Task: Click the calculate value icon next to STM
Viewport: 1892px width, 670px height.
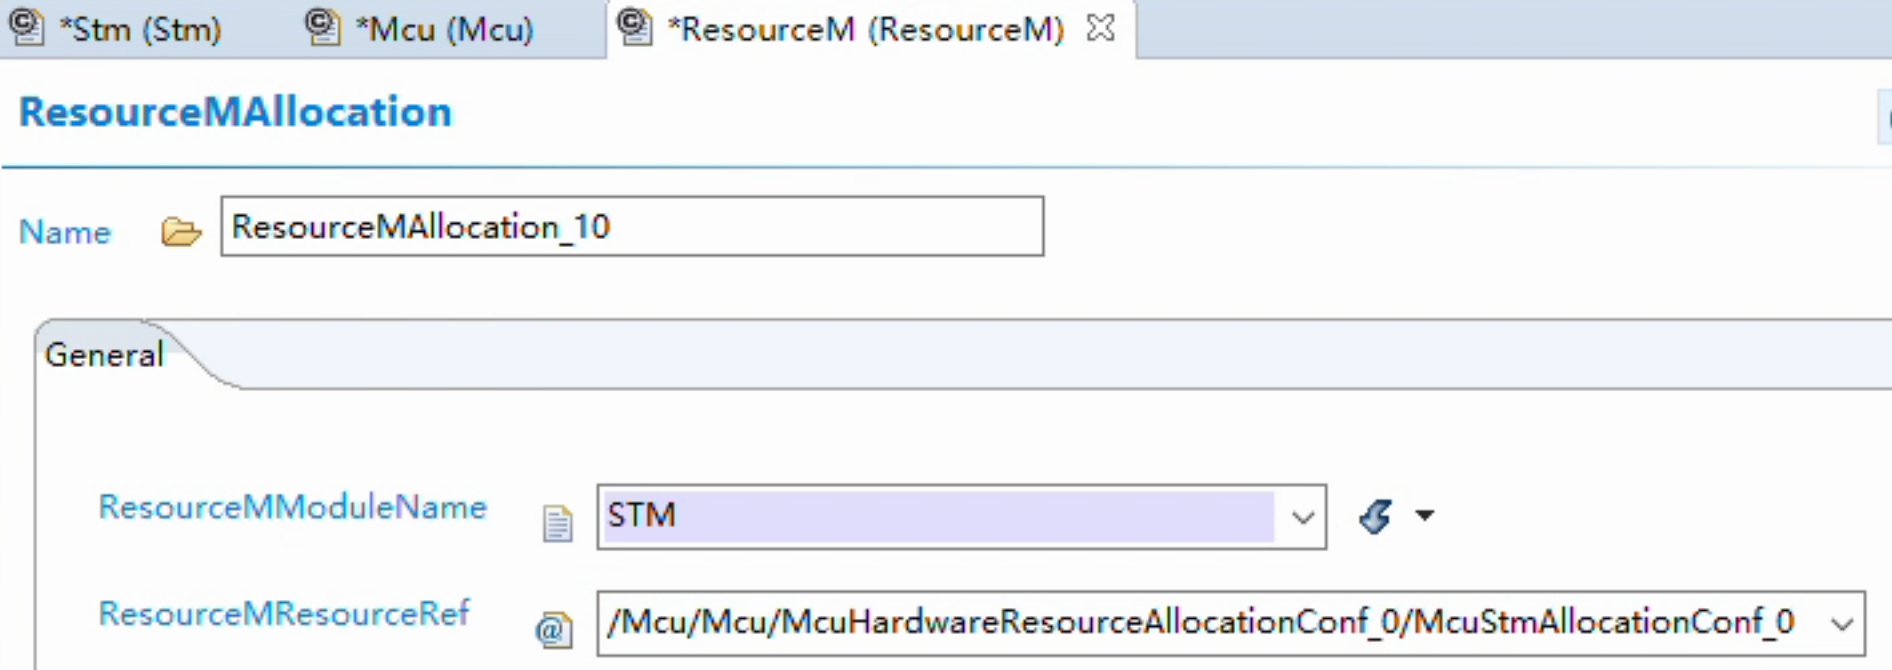Action: coord(1376,516)
